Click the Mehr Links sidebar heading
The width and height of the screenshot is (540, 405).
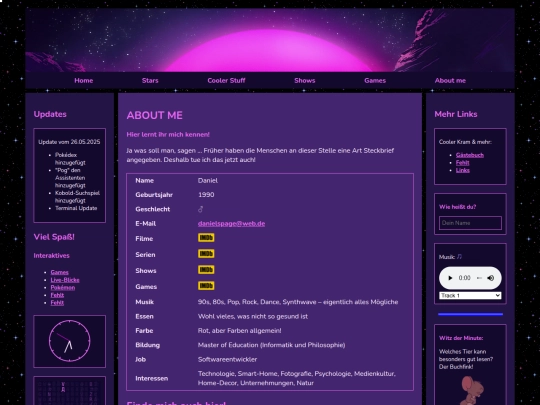(x=456, y=114)
